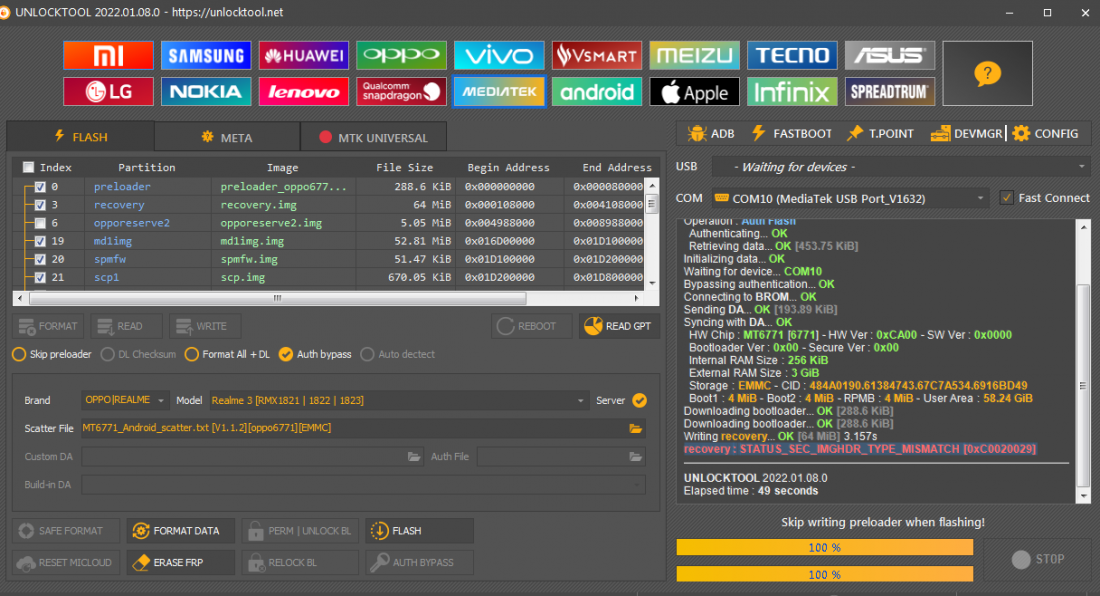1100x596 pixels.
Task: Select the Apple brand logo
Action: coord(695,92)
